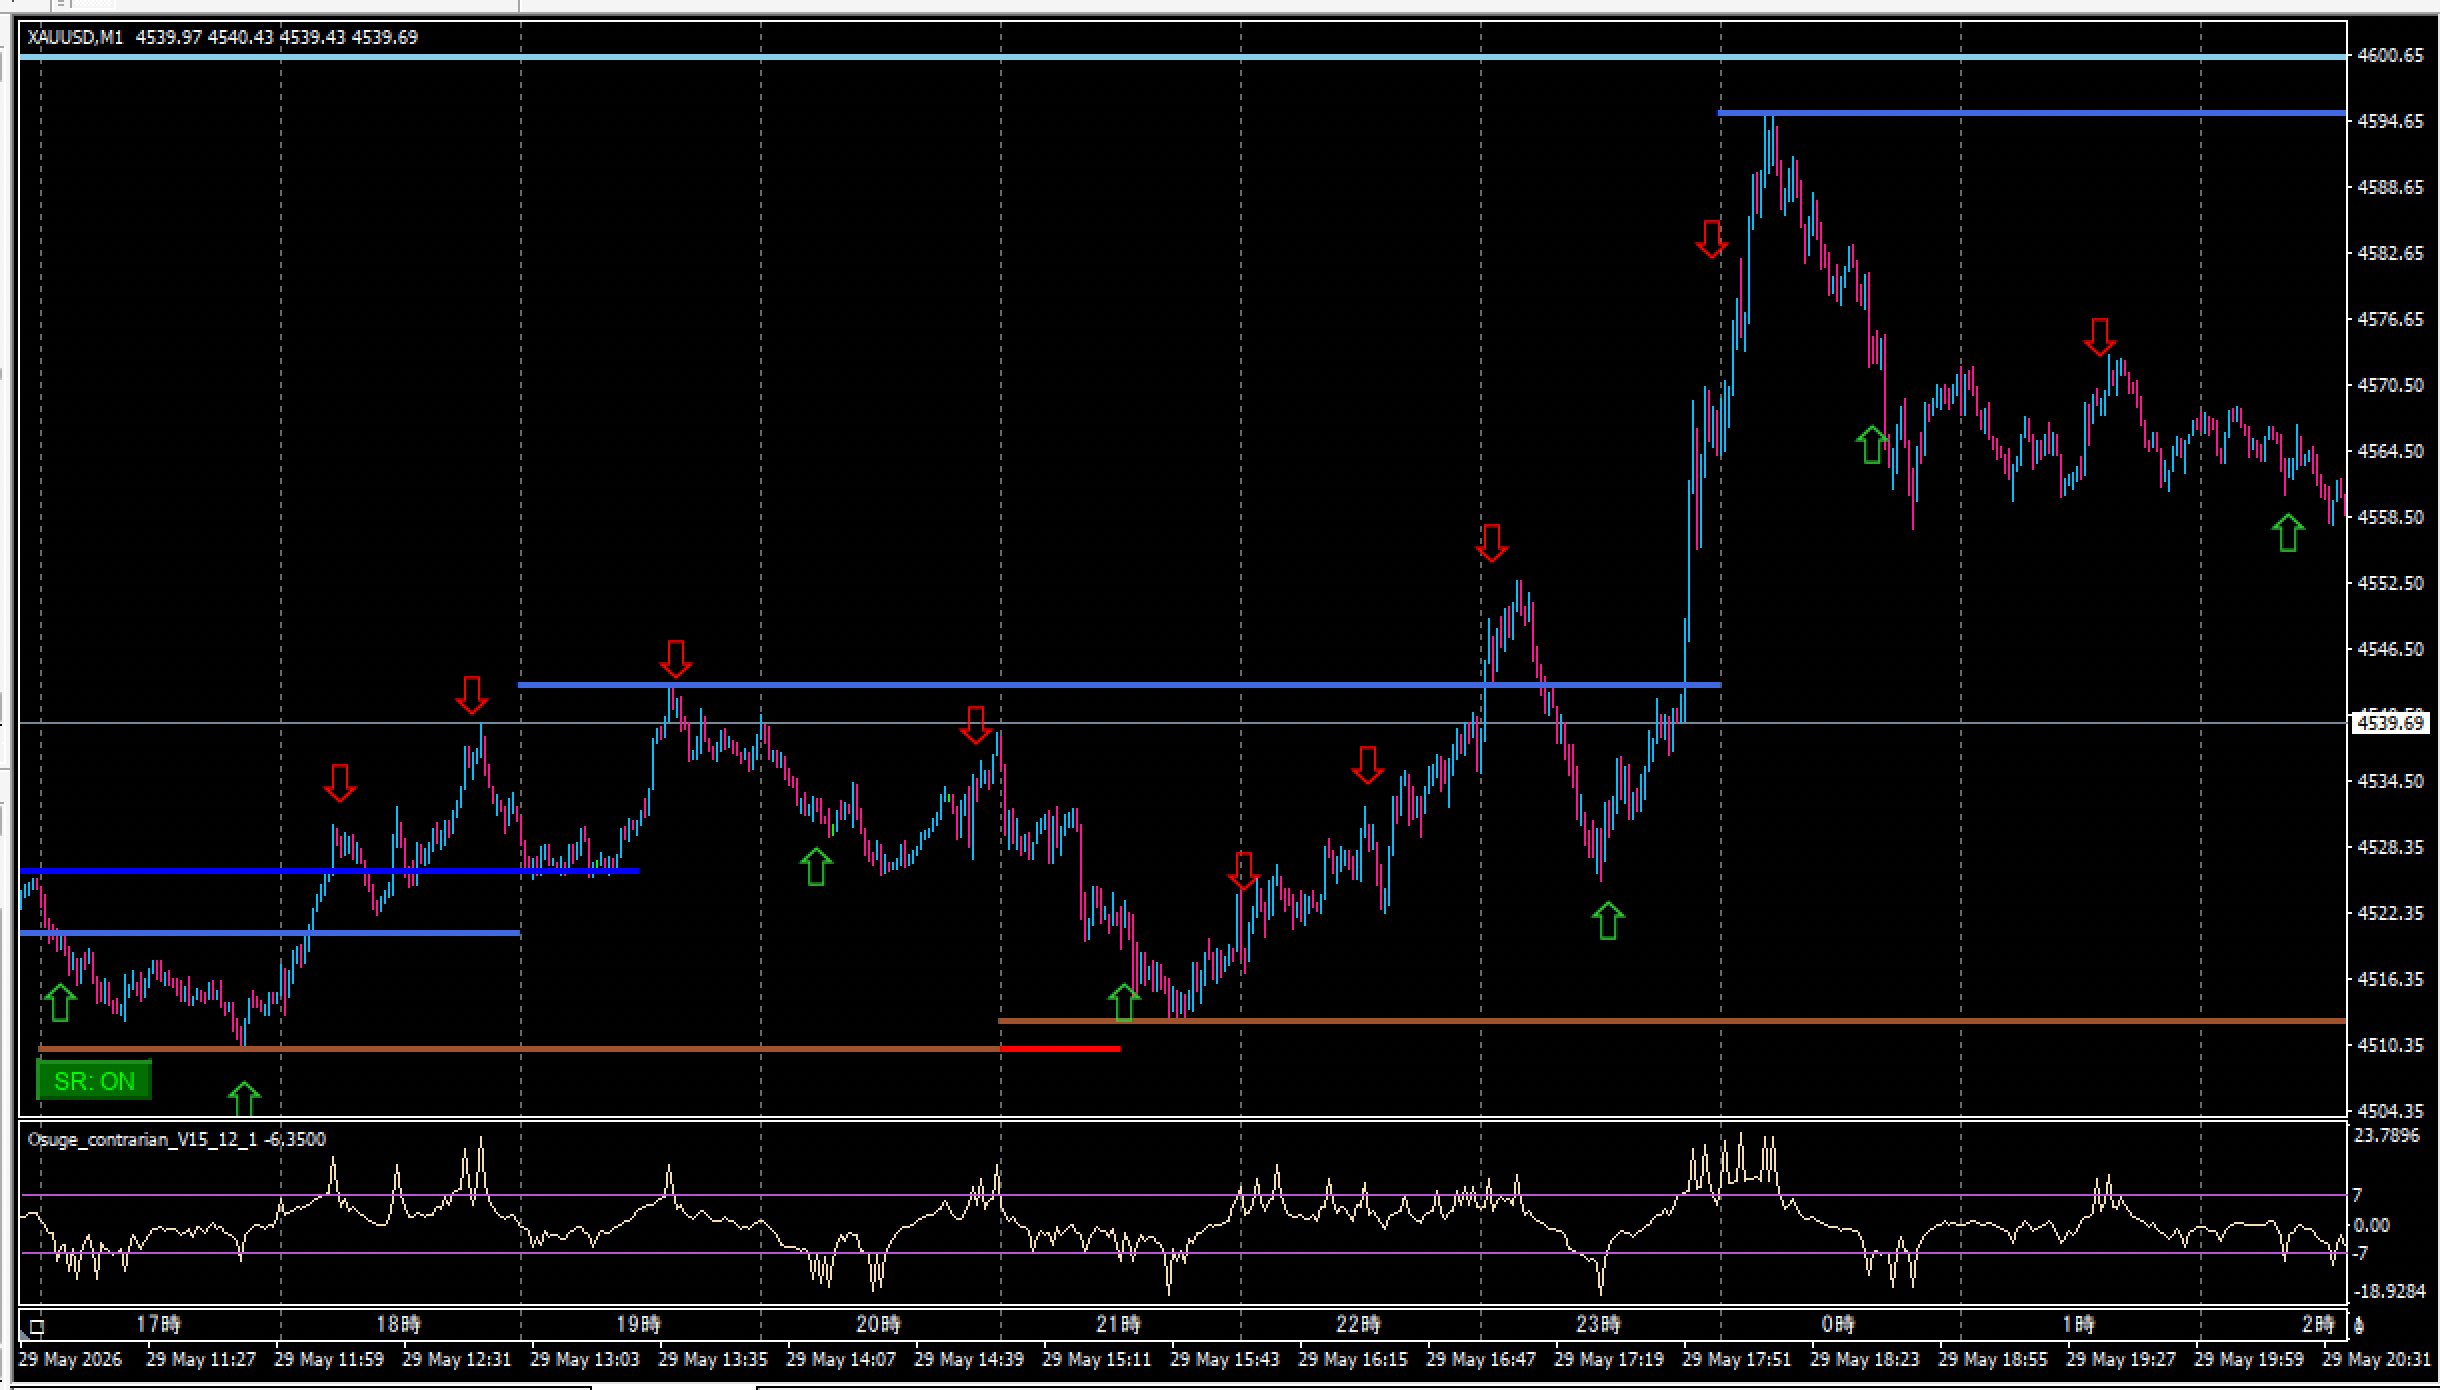Select the light blue line at 4600.65

pos(1182,57)
